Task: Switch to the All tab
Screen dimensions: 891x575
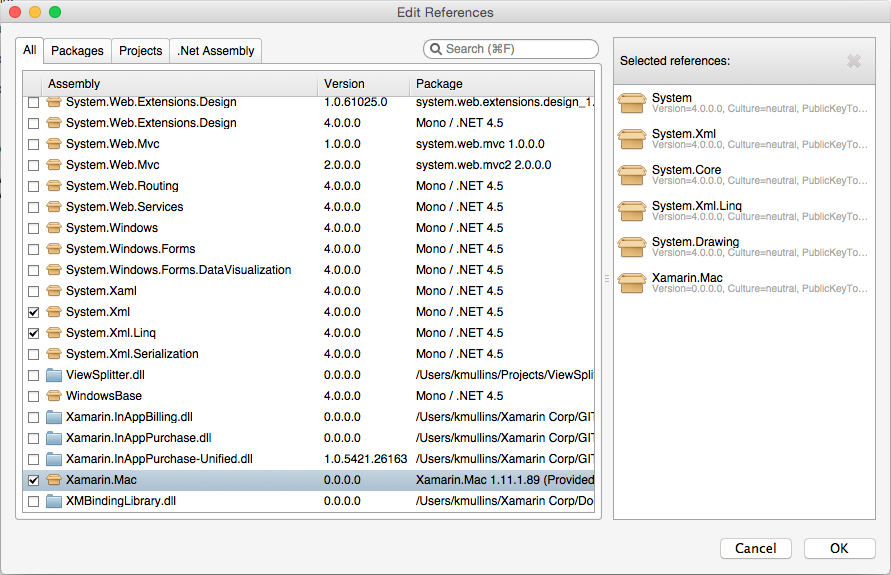Action: click(30, 50)
